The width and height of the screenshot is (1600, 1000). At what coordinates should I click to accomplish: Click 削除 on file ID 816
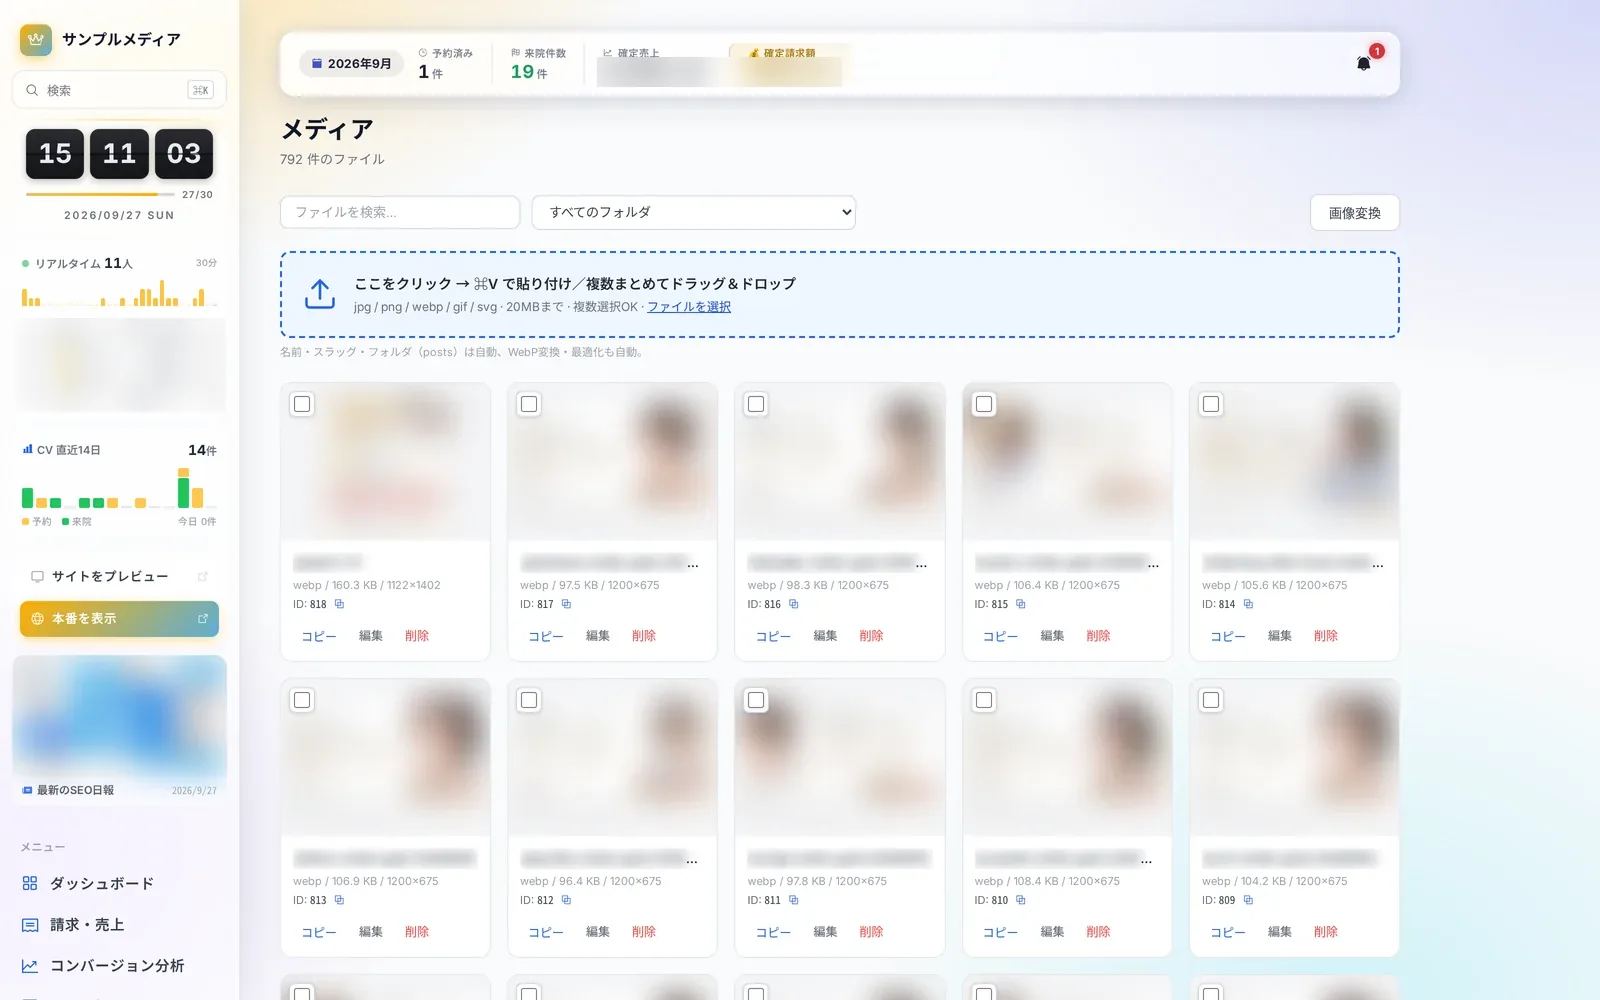[x=871, y=636]
